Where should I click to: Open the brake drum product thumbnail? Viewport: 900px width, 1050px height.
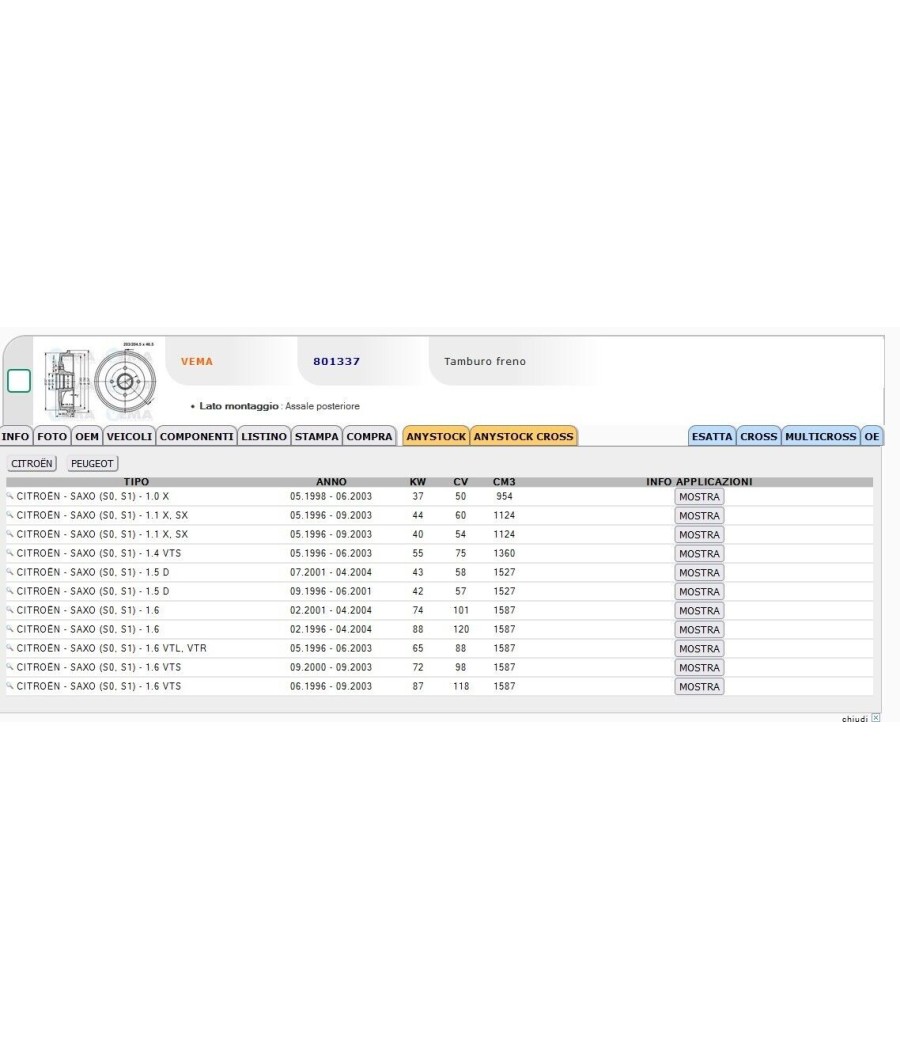[x=100, y=380]
